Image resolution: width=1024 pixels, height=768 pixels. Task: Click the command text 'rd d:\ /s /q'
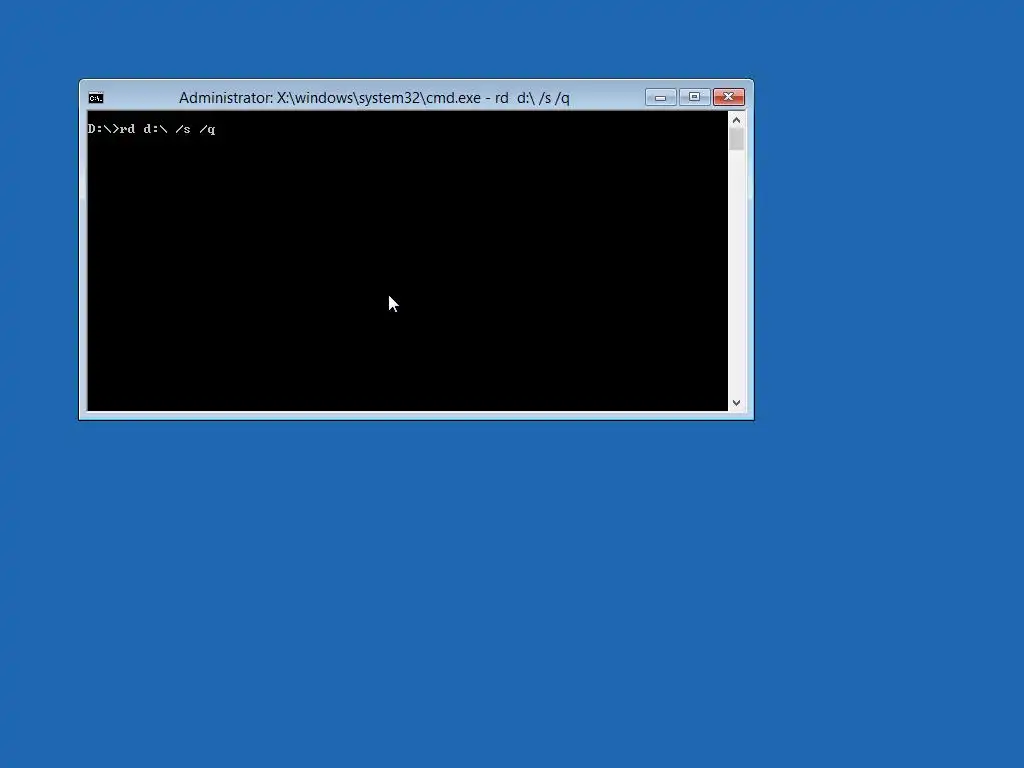pos(168,129)
